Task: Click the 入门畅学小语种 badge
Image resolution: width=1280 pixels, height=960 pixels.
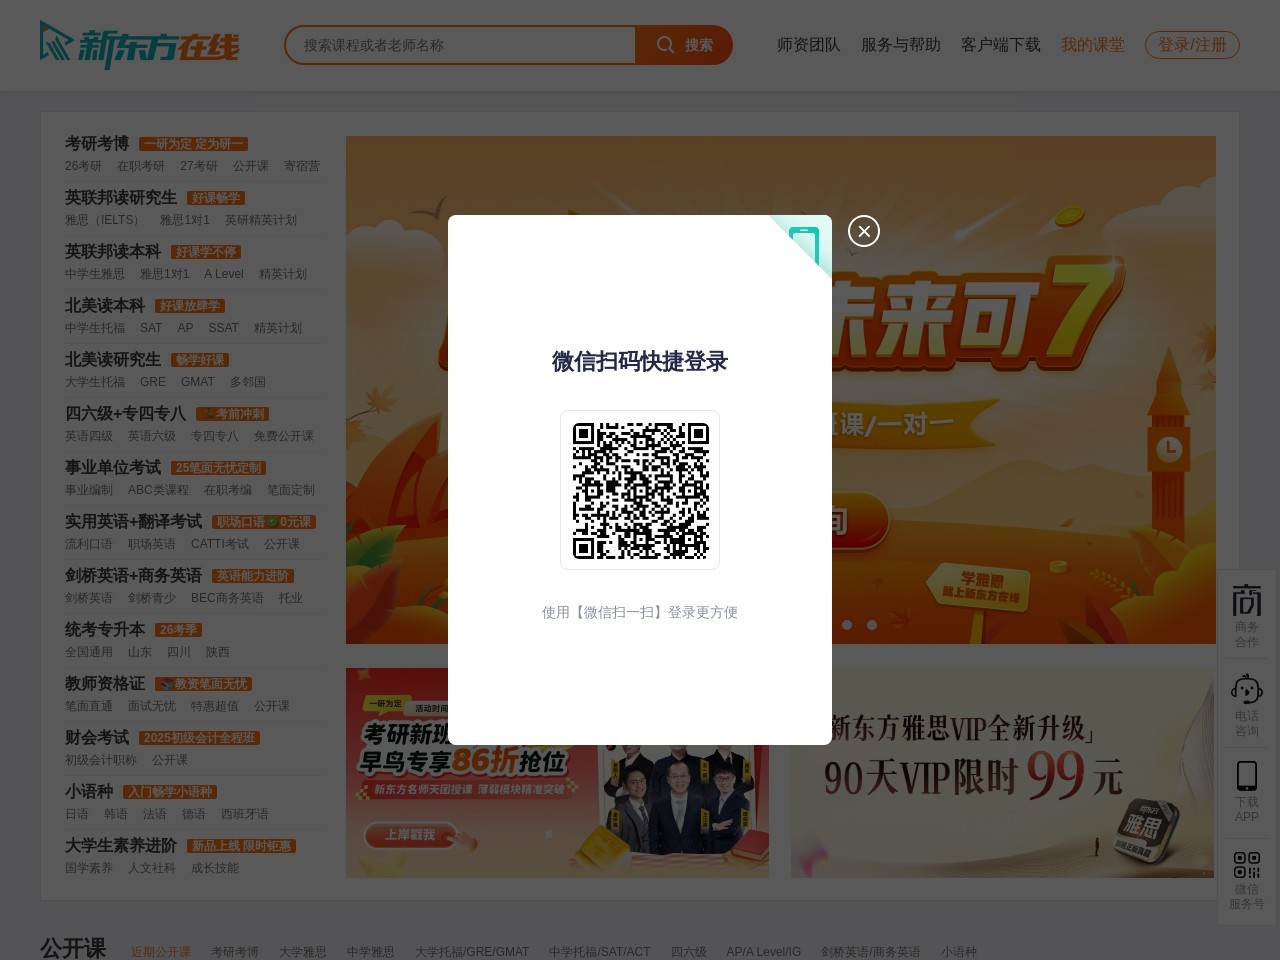Action: tap(170, 792)
